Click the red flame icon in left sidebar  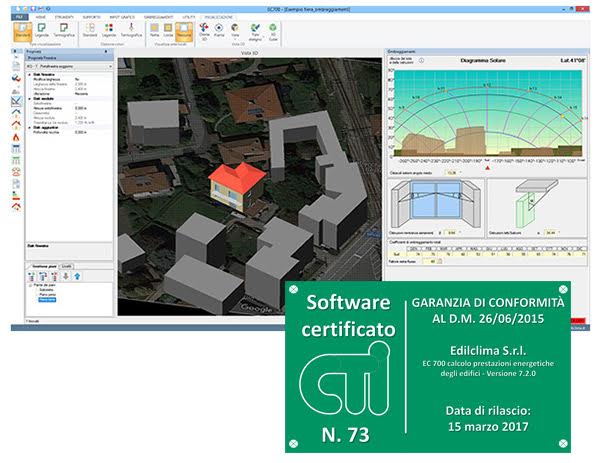tap(16, 137)
